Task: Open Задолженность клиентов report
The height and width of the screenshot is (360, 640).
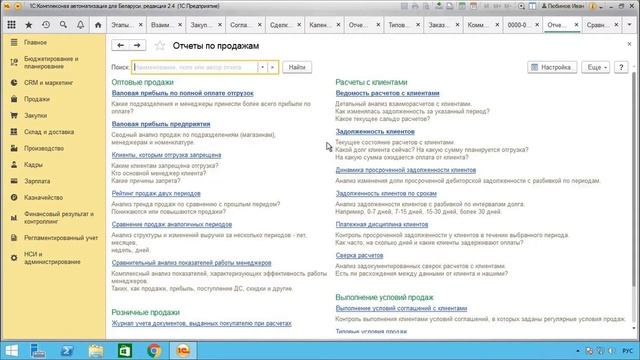Action: pos(375,131)
